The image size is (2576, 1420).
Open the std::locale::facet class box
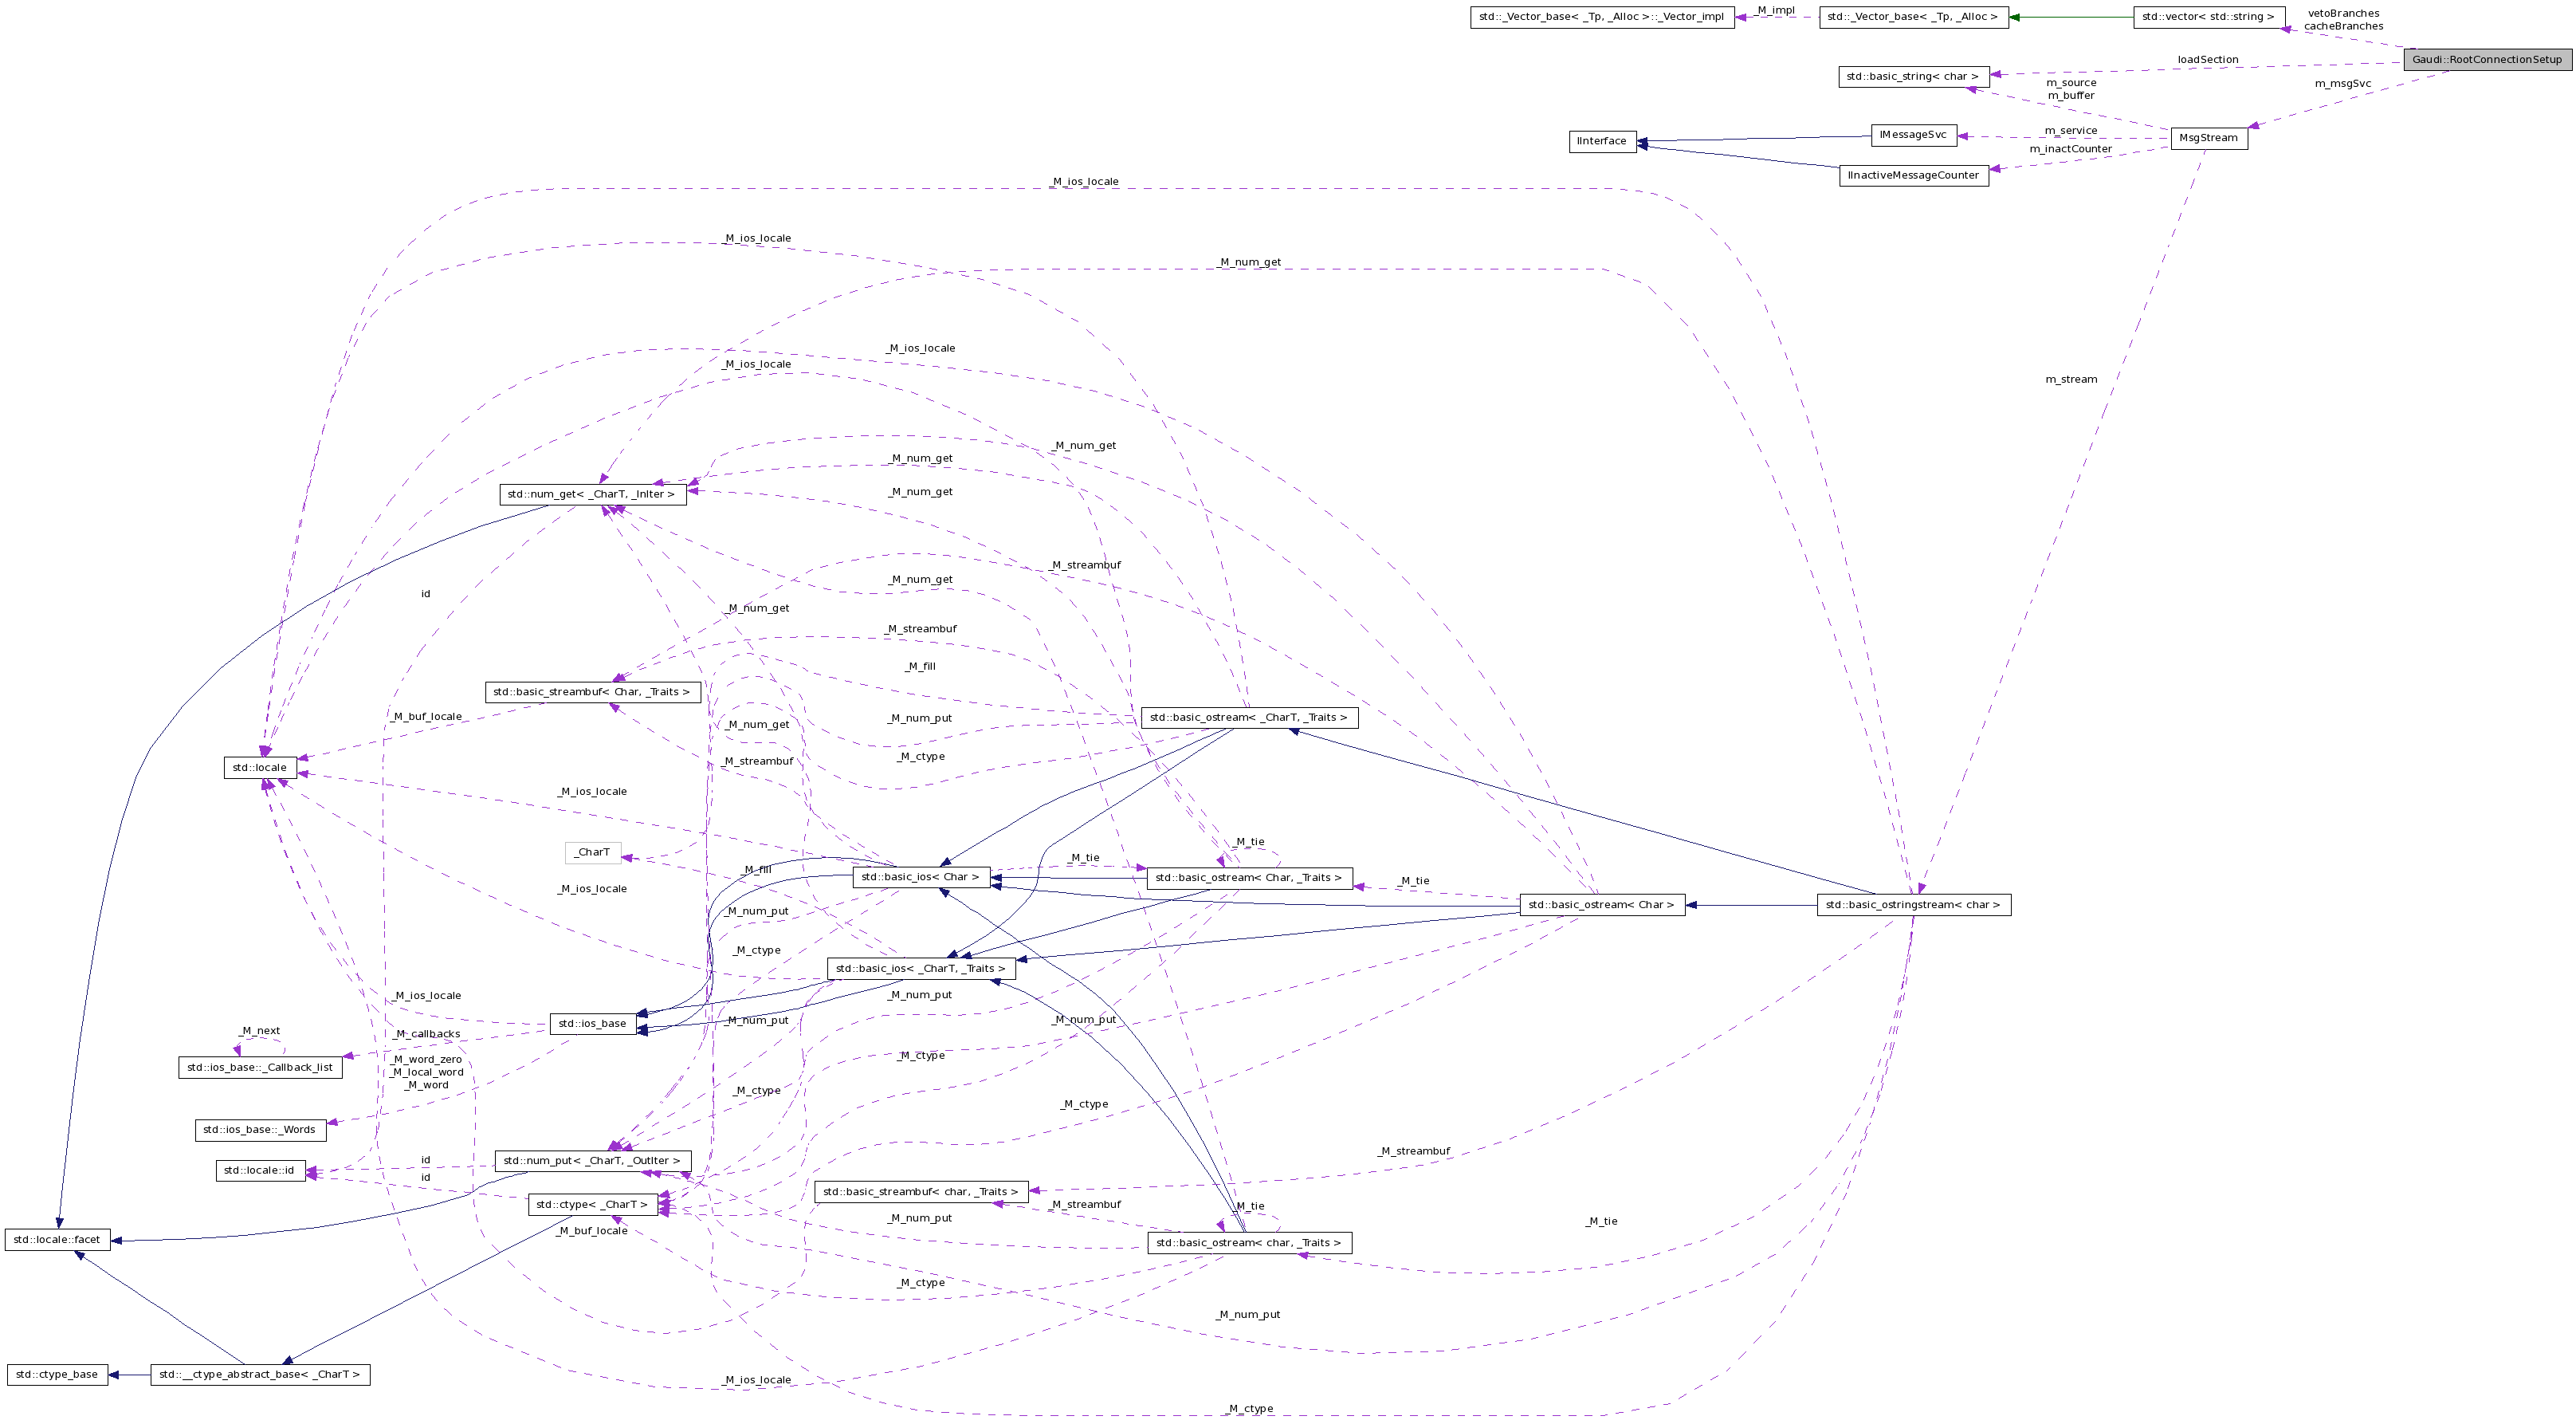[x=57, y=1239]
